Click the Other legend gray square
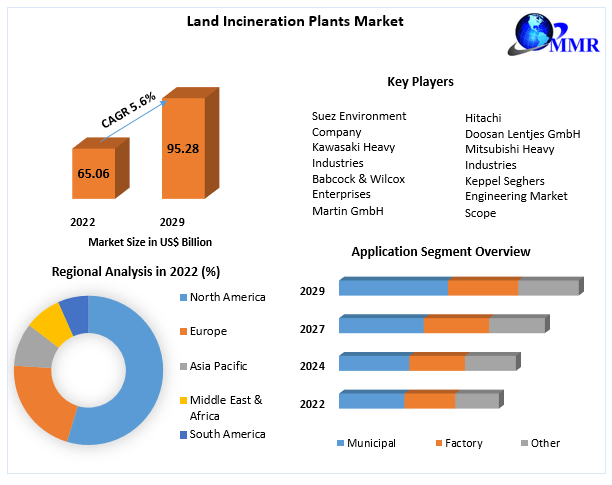This screenshot has width=612, height=485. click(524, 443)
